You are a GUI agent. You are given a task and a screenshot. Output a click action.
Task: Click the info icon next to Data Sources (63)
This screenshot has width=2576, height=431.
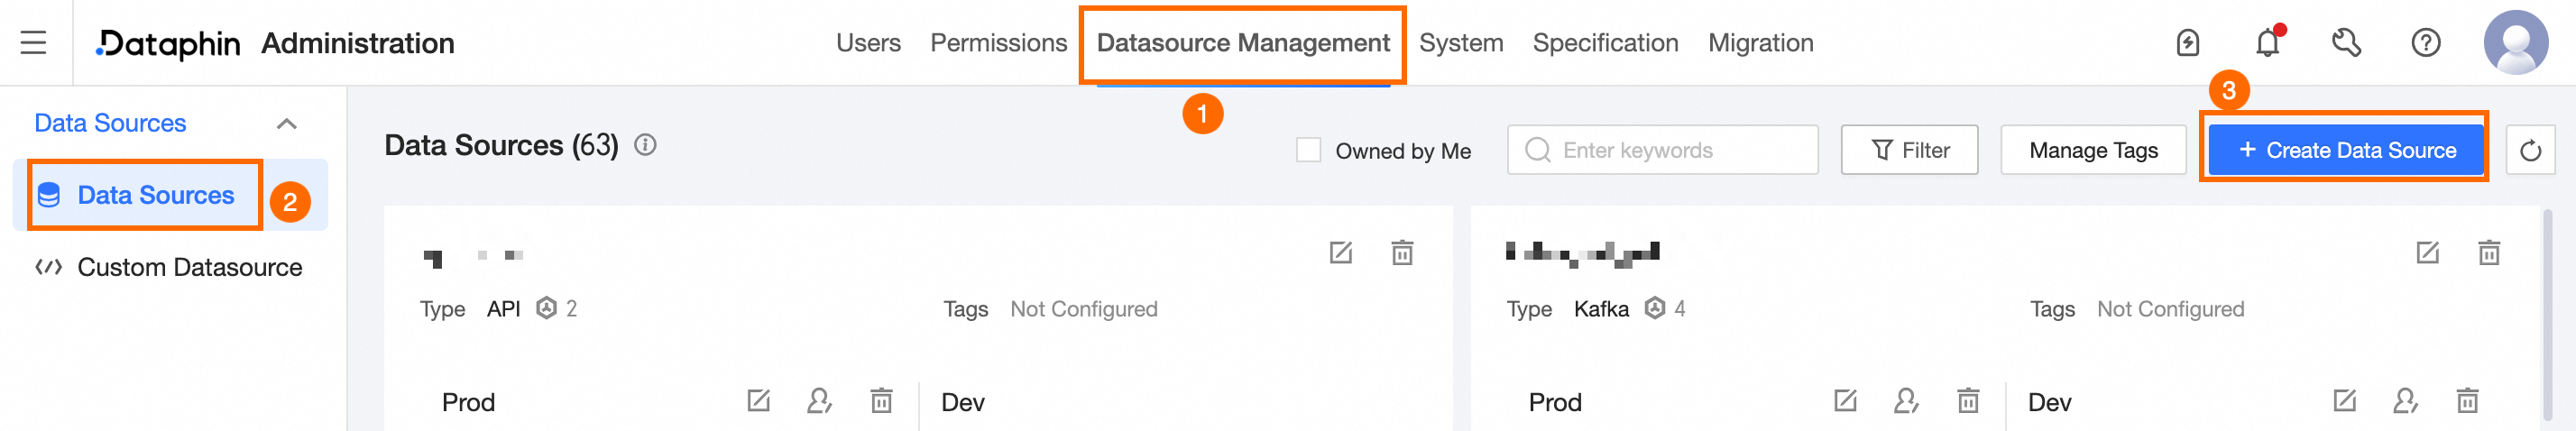coord(645,145)
